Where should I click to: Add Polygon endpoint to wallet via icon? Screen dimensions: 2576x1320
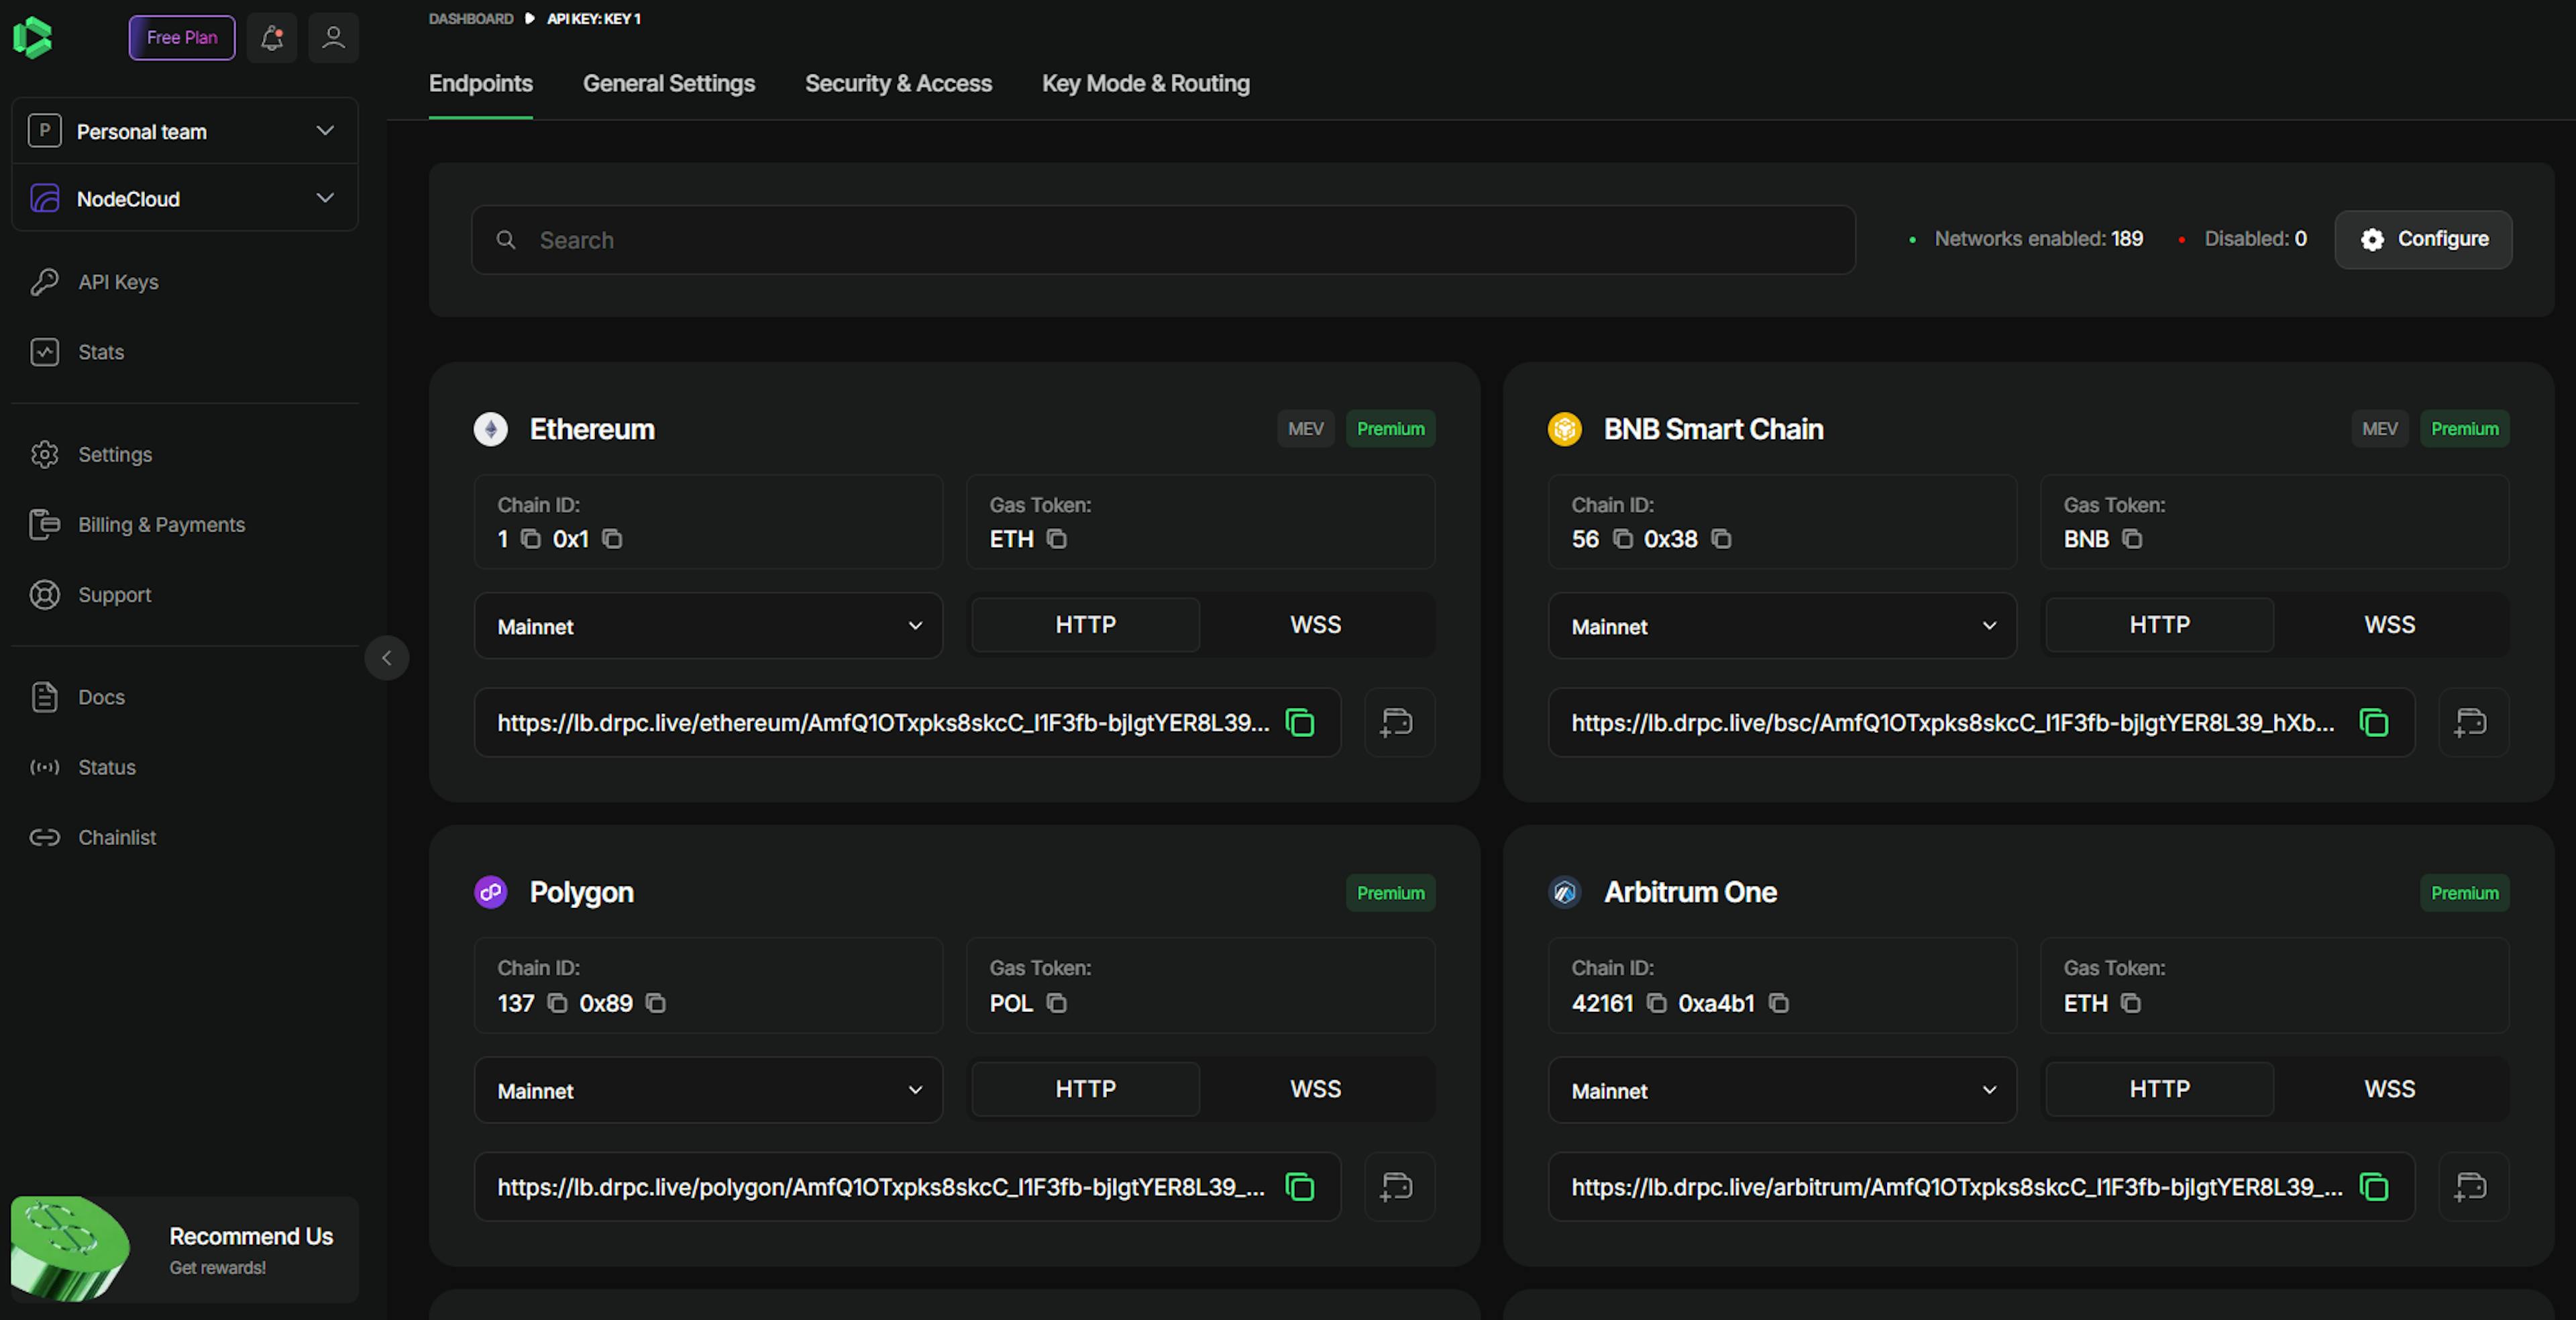coord(1398,1187)
